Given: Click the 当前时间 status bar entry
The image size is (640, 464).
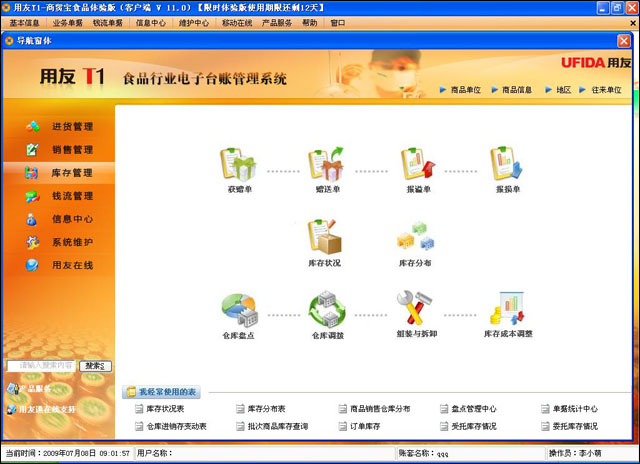Looking at the screenshot, I should 68,453.
